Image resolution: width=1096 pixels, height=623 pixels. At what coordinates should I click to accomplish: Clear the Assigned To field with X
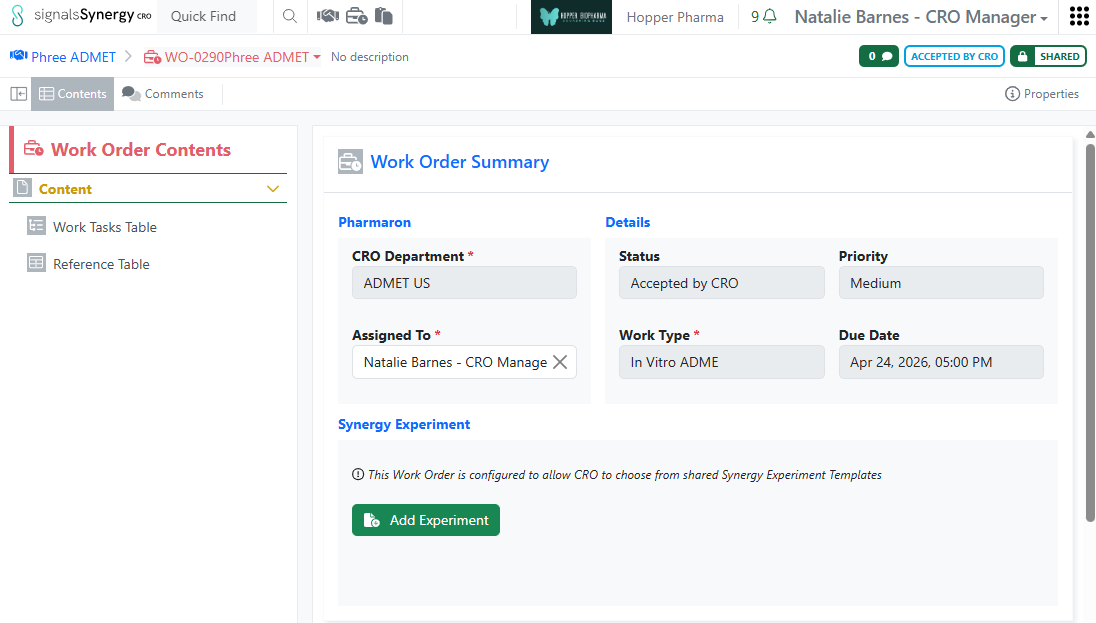560,362
